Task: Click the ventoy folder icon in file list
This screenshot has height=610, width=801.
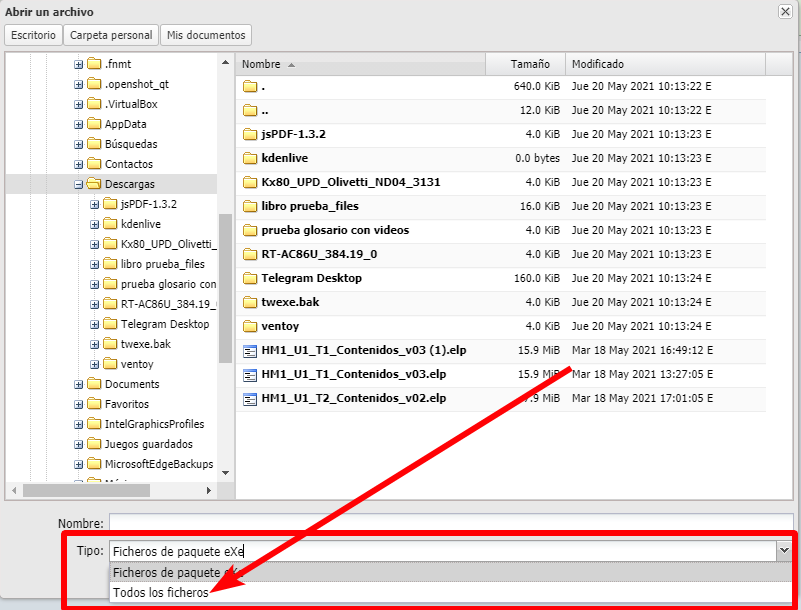Action: [x=250, y=326]
